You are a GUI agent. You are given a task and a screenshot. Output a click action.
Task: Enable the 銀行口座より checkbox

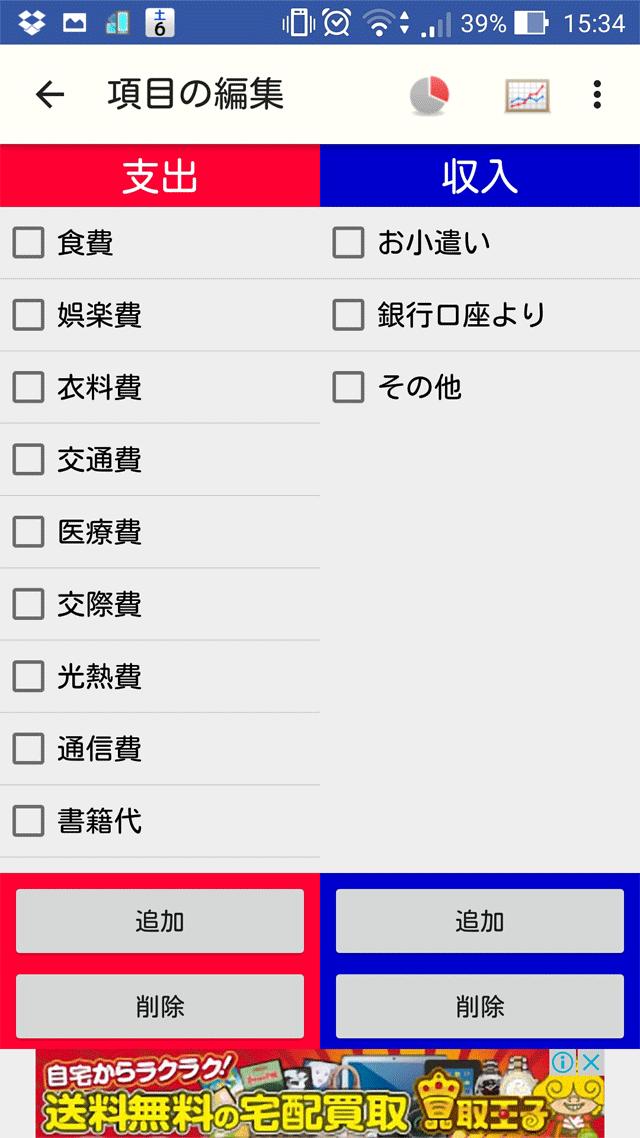(348, 315)
